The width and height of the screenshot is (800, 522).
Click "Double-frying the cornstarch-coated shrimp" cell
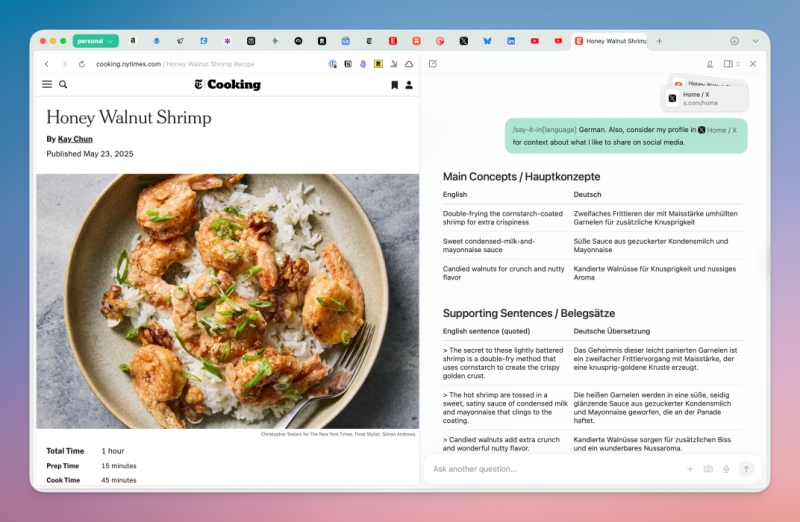(503, 218)
